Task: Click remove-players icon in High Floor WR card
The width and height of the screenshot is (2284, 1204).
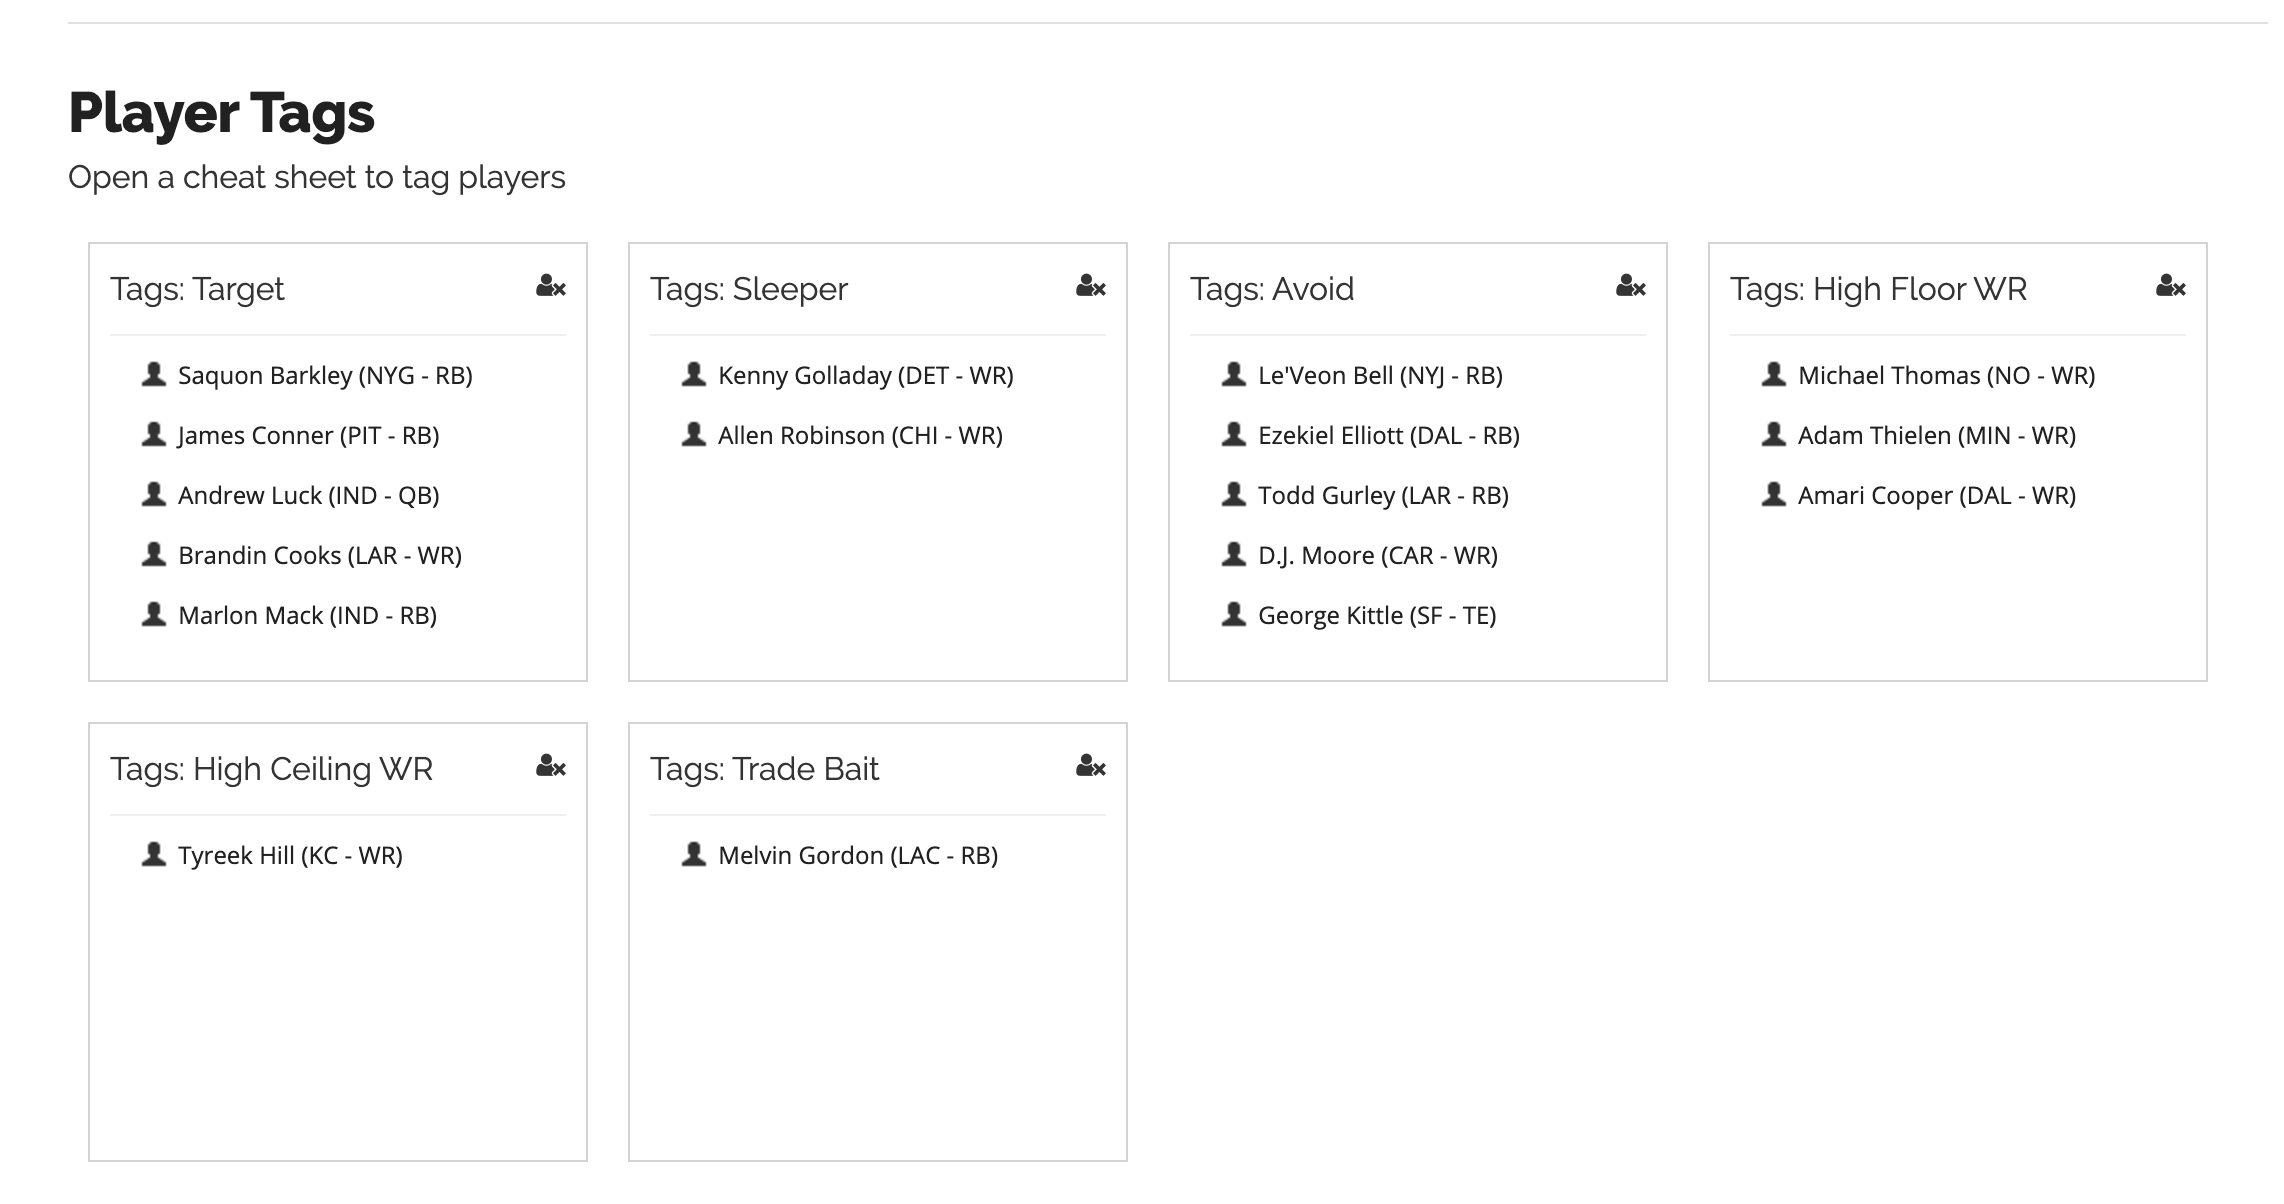Action: pyautogui.click(x=2171, y=287)
